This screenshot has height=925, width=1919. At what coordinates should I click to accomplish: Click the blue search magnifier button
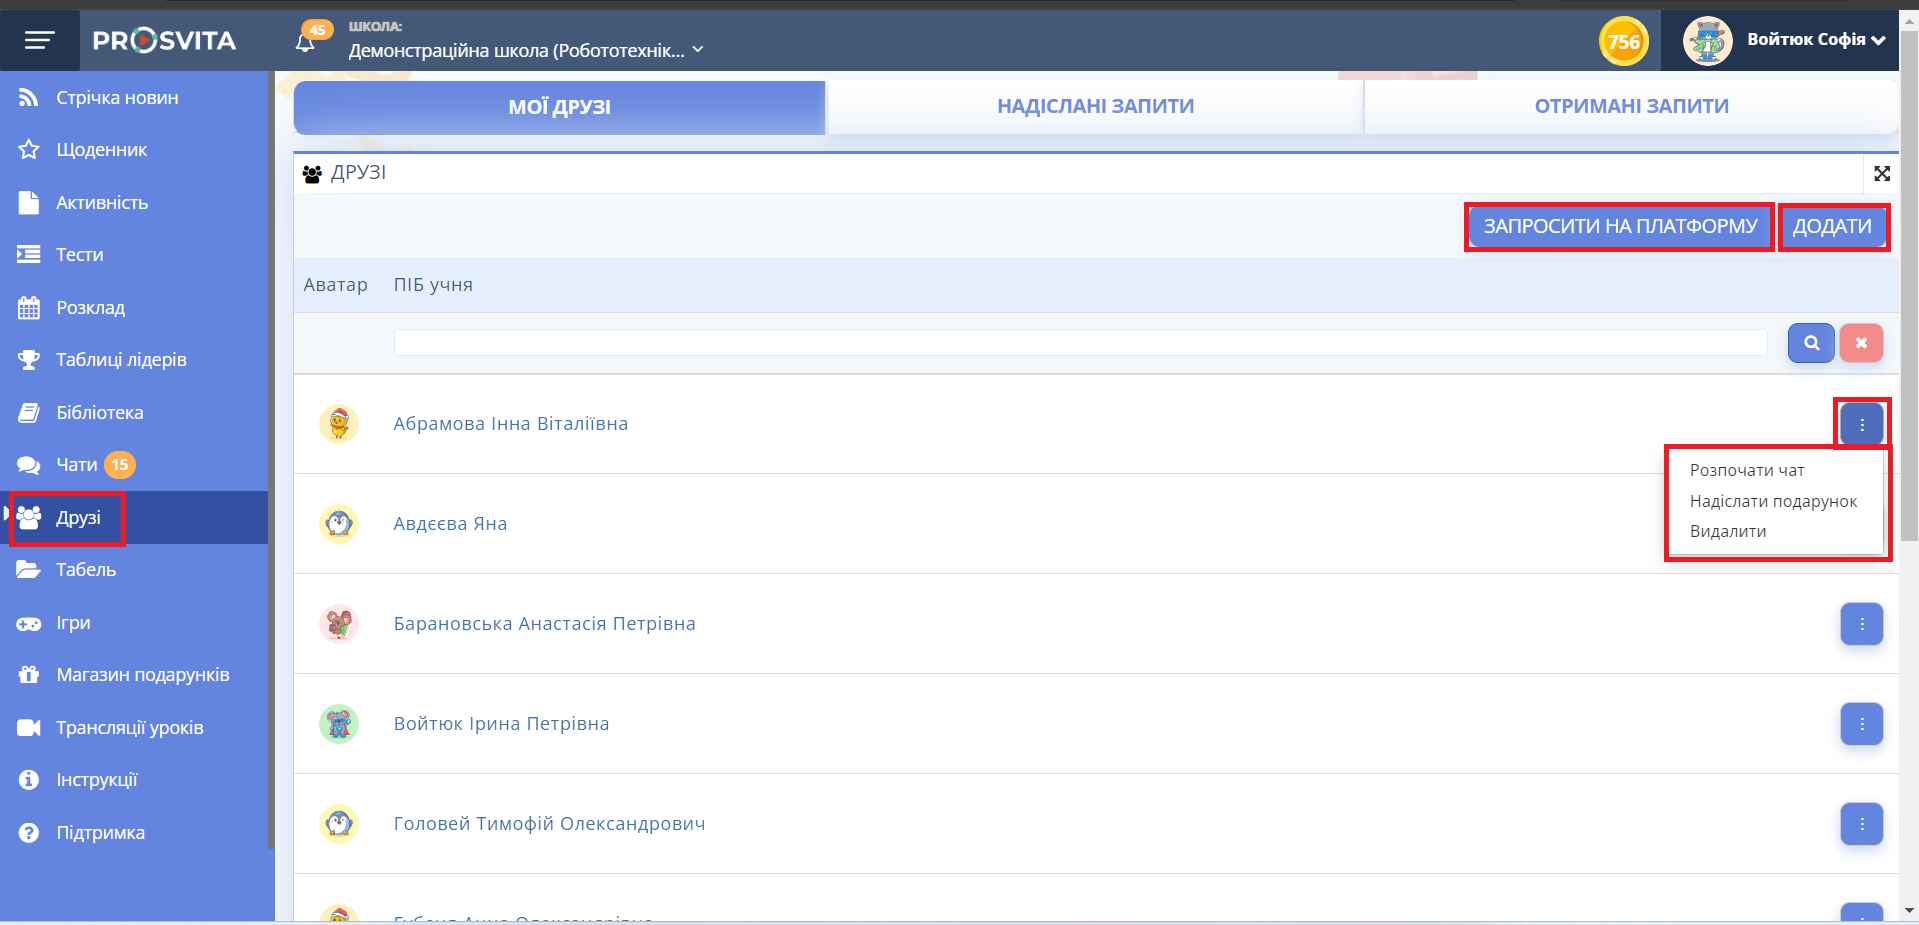tap(1810, 343)
